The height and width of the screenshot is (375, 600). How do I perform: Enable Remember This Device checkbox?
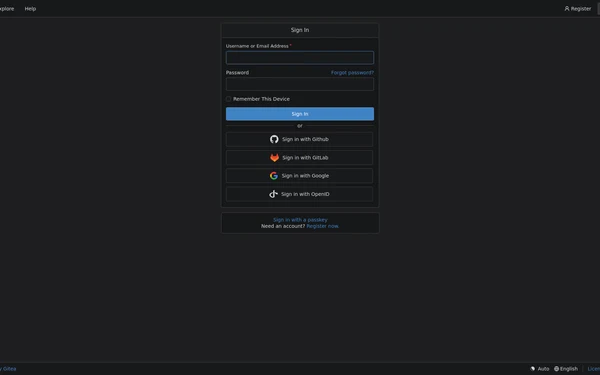228,99
